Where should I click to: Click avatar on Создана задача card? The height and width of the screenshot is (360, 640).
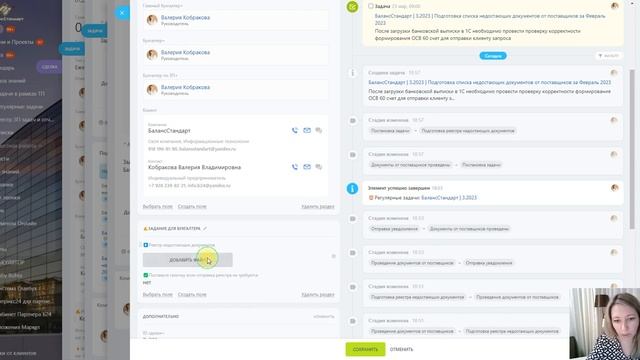(x=614, y=73)
